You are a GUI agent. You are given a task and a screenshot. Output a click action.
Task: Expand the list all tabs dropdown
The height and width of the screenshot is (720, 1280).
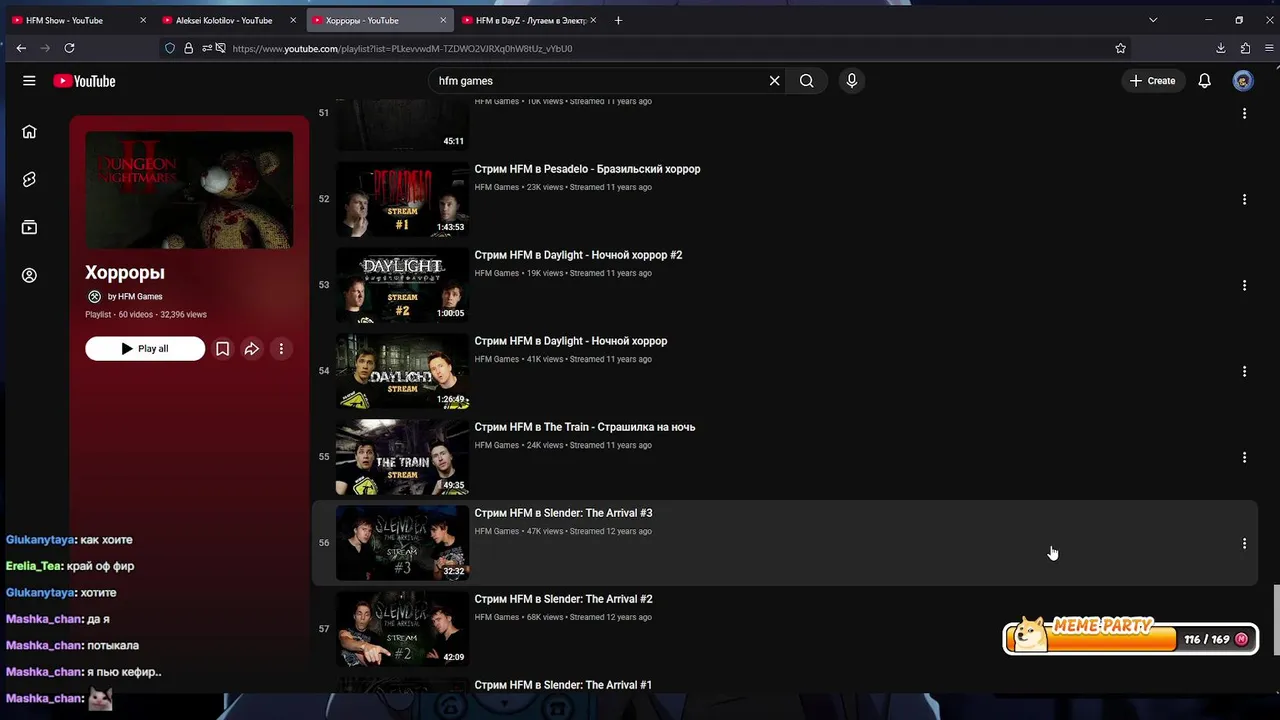tap(1152, 20)
